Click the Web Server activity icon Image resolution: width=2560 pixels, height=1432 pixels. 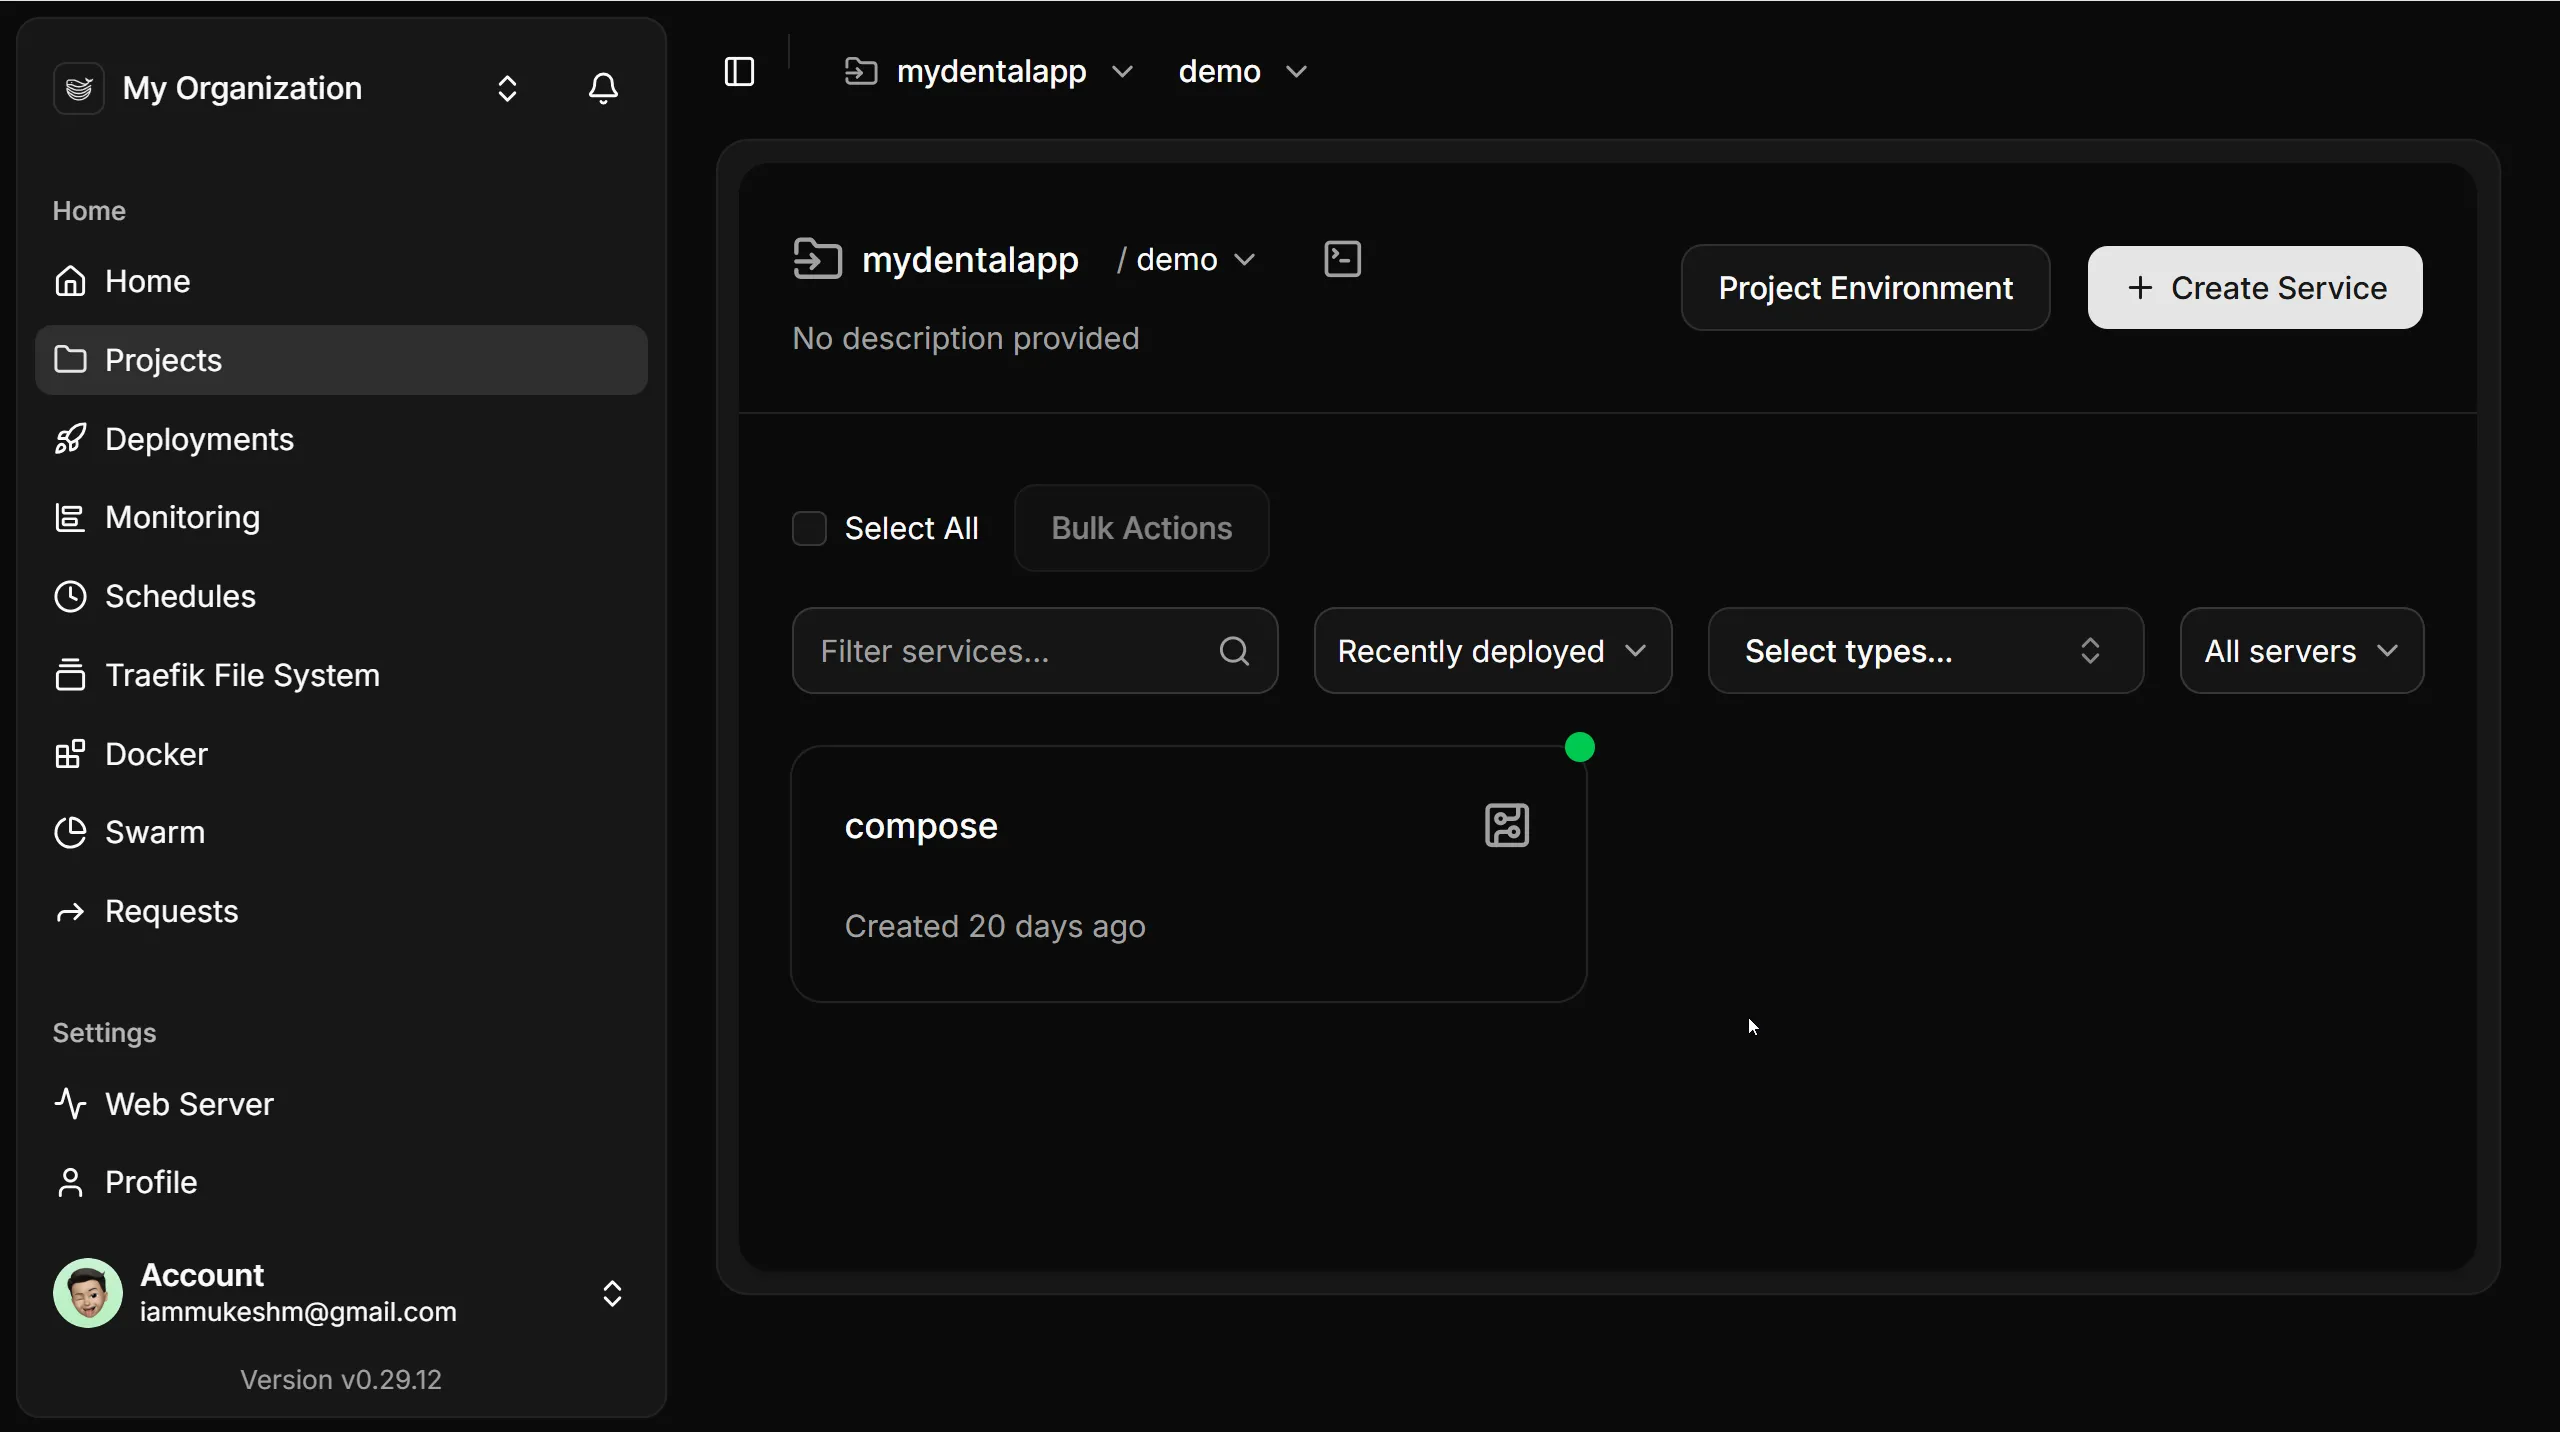(70, 1103)
